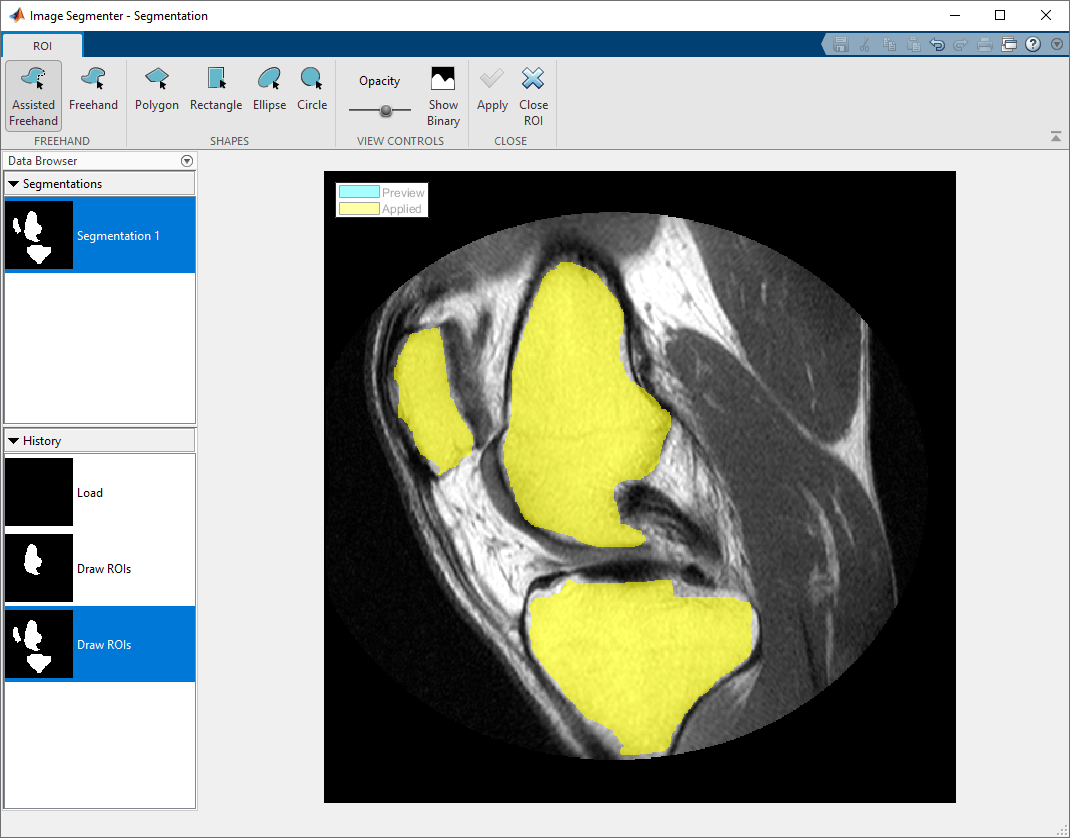Screen dimensions: 1070x838
Task: Click the Print icon
Action: (985, 45)
